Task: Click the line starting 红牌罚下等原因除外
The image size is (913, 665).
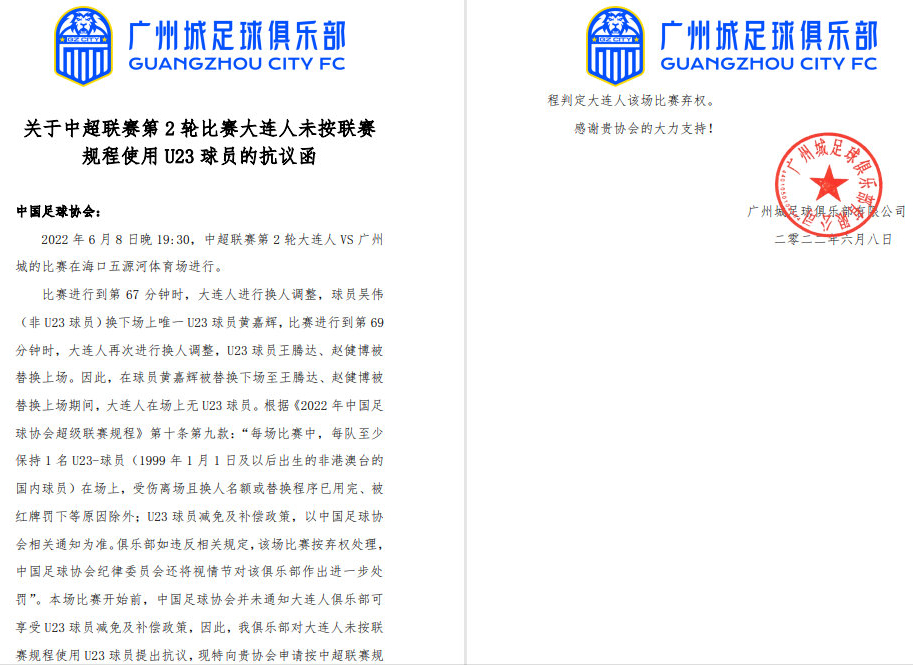Action: 200,517
